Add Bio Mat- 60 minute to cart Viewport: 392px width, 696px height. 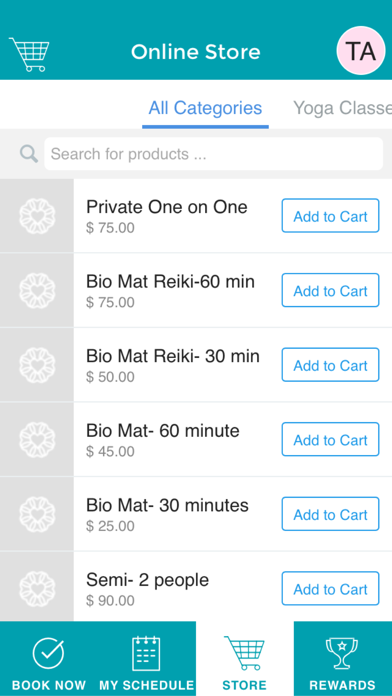pos(331,439)
